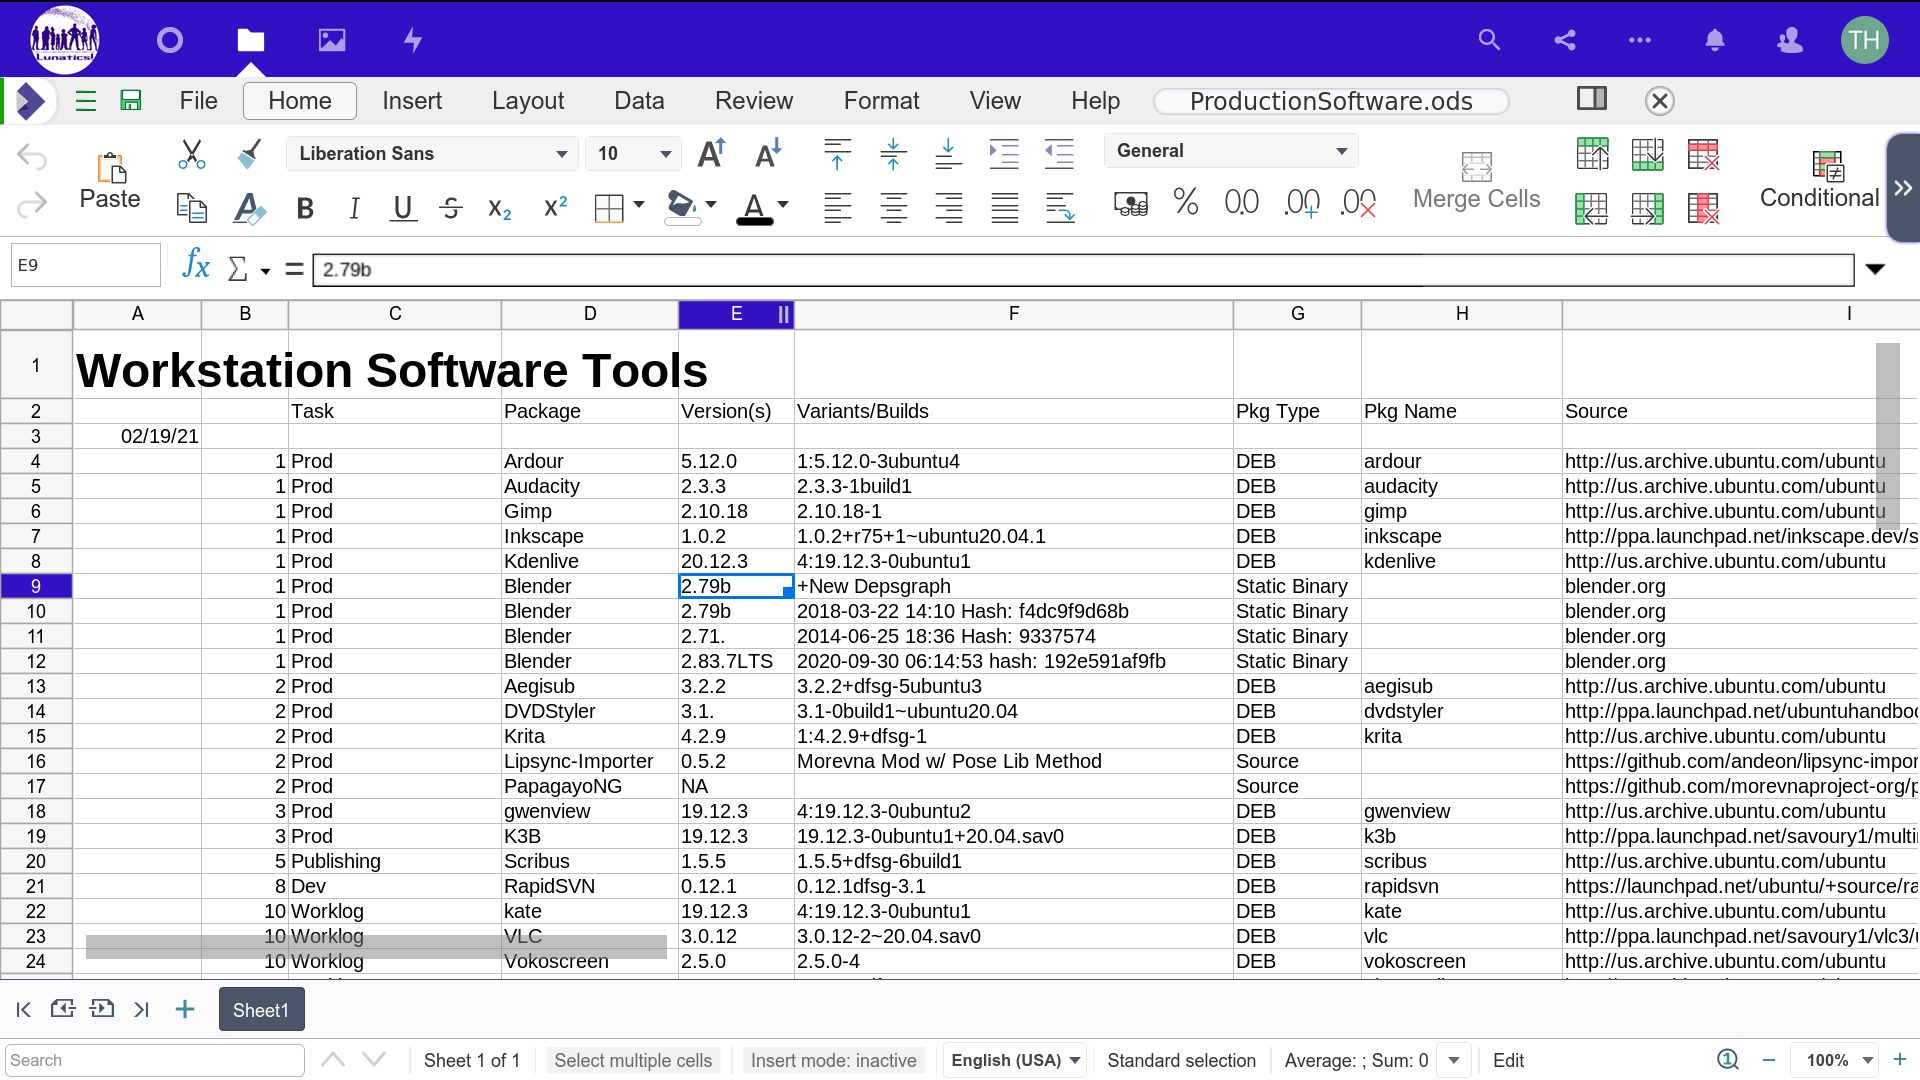Click the font color swatch

pyautogui.click(x=754, y=208)
